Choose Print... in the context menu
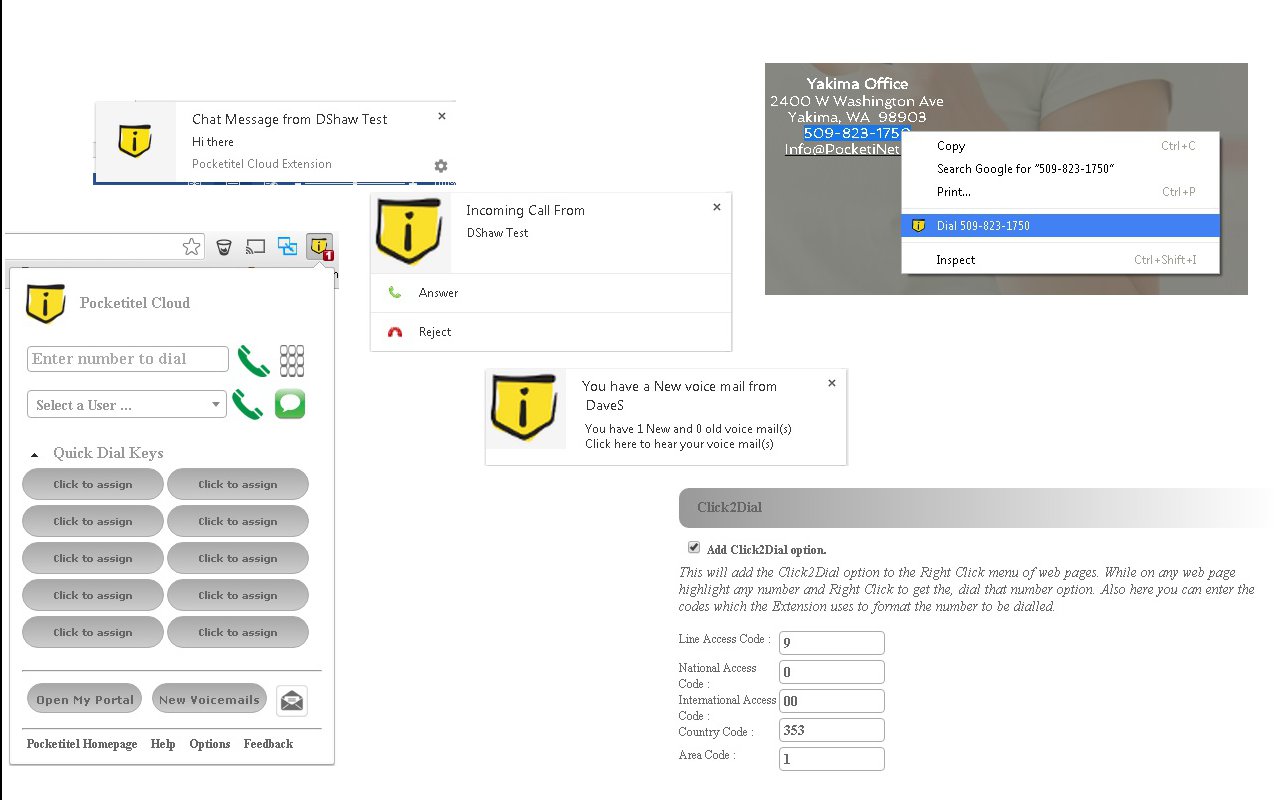Viewport: 1280px width, 800px height. pos(1061,192)
